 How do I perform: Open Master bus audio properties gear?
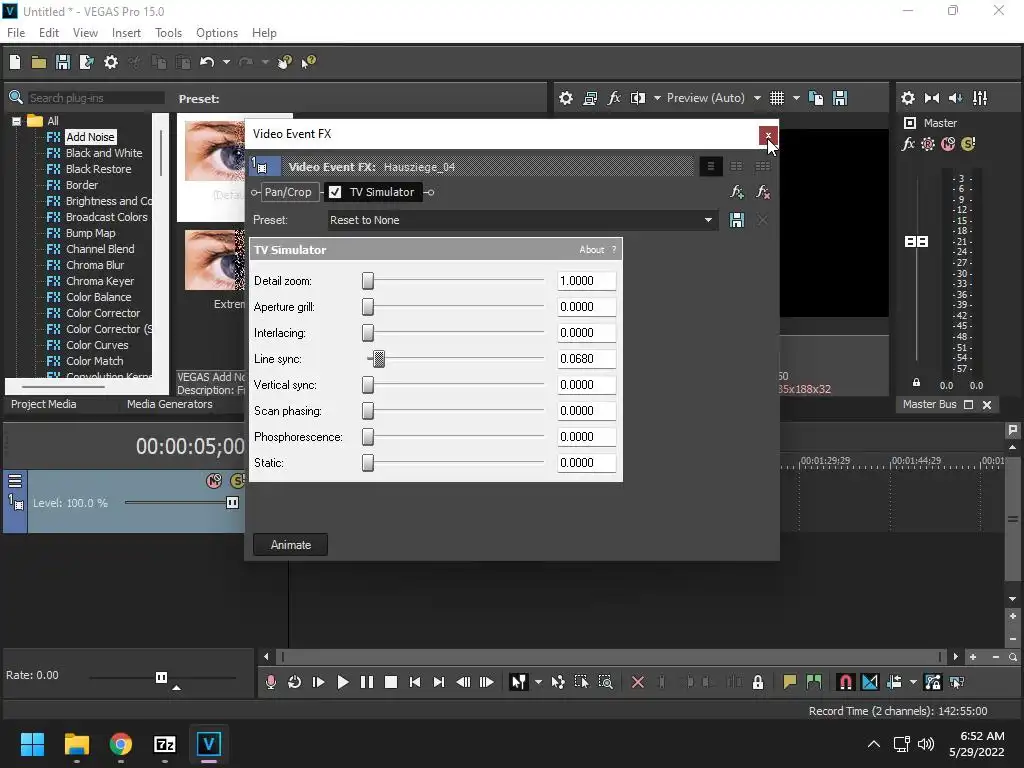pos(908,98)
